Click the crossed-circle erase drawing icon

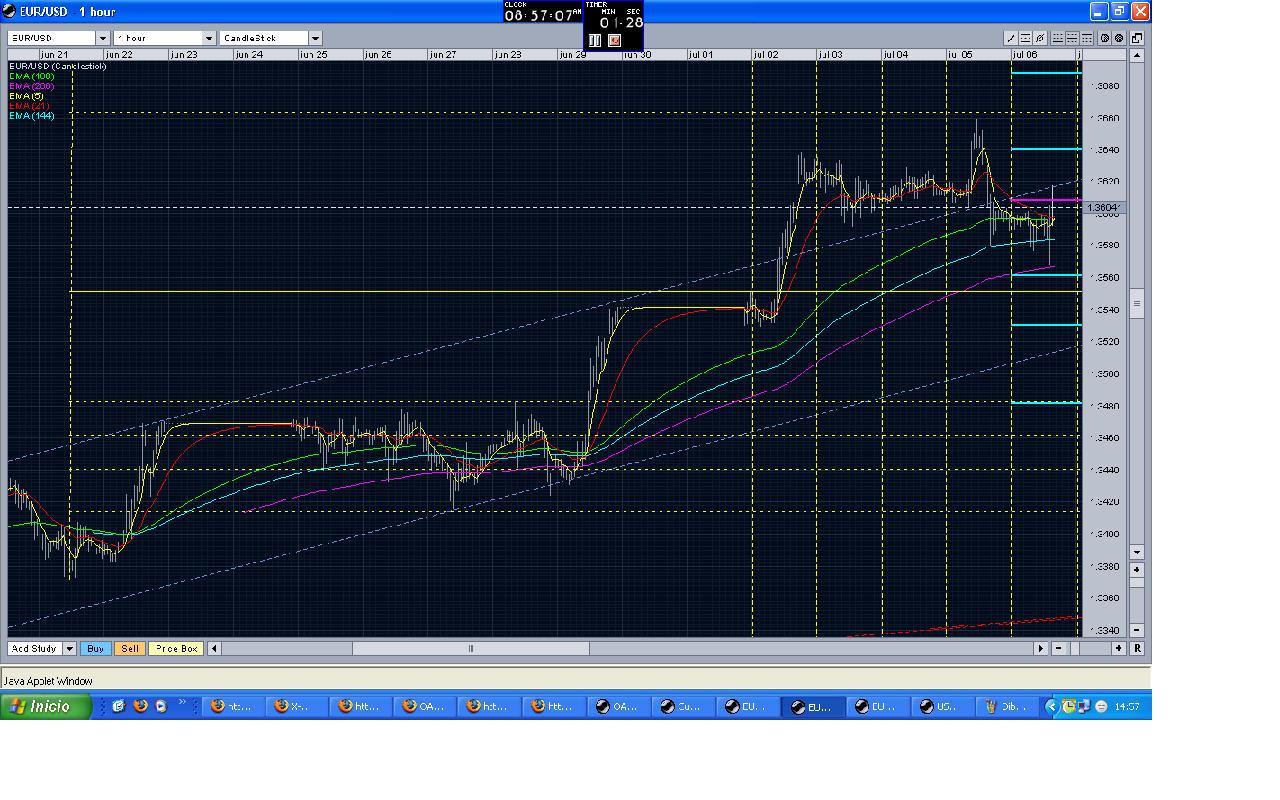click(x=1040, y=38)
